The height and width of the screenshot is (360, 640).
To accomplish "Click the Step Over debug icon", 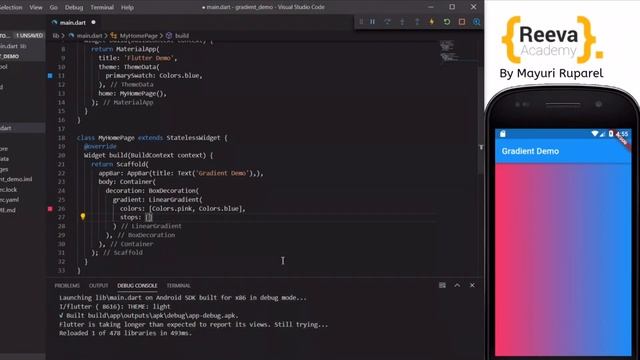I will 387,22.
